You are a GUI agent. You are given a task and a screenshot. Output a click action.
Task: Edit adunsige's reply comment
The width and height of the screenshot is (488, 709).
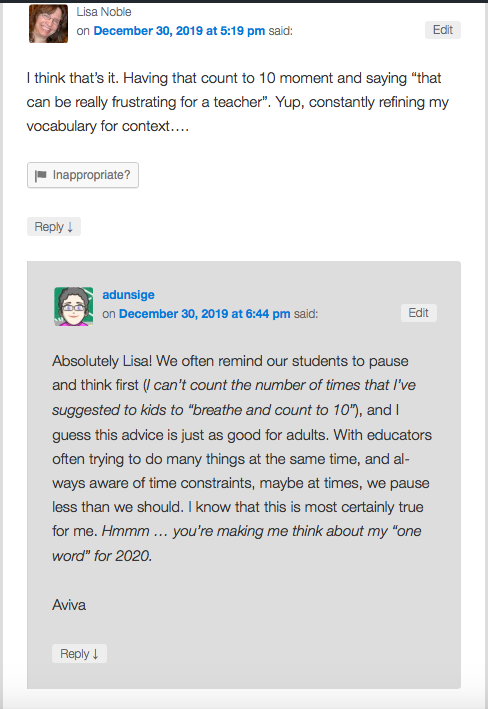coord(419,313)
